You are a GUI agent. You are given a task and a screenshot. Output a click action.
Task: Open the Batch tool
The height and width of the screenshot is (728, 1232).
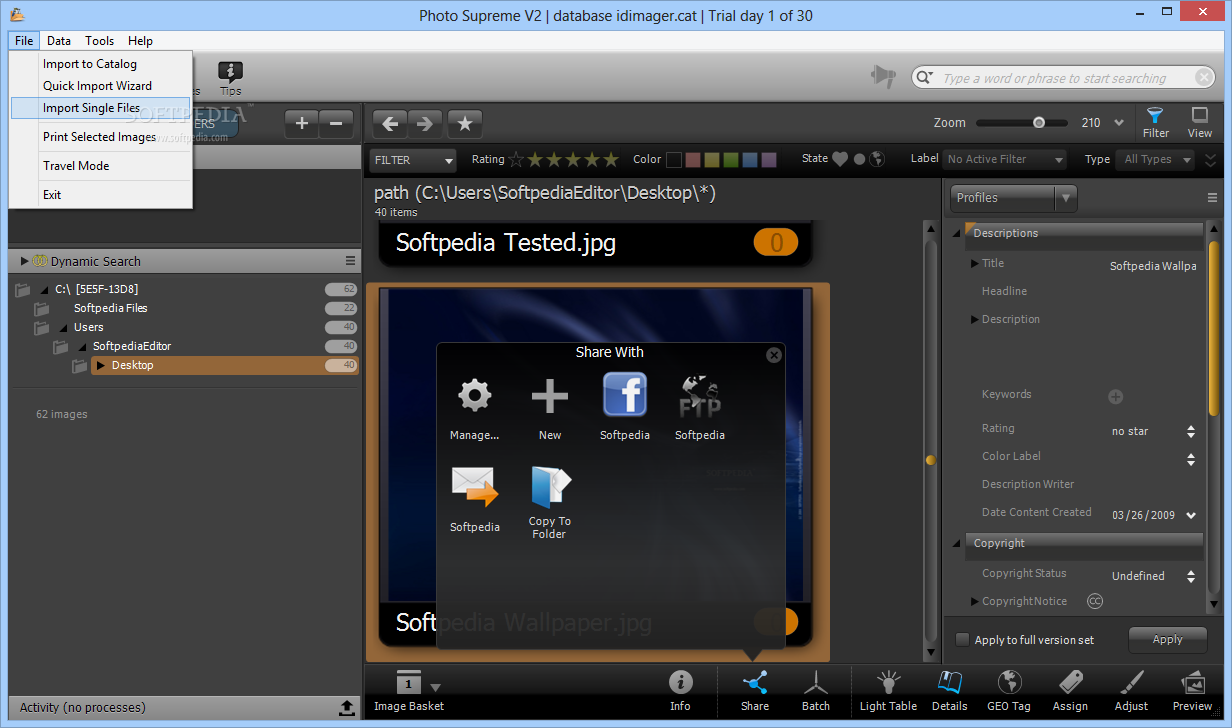(816, 691)
